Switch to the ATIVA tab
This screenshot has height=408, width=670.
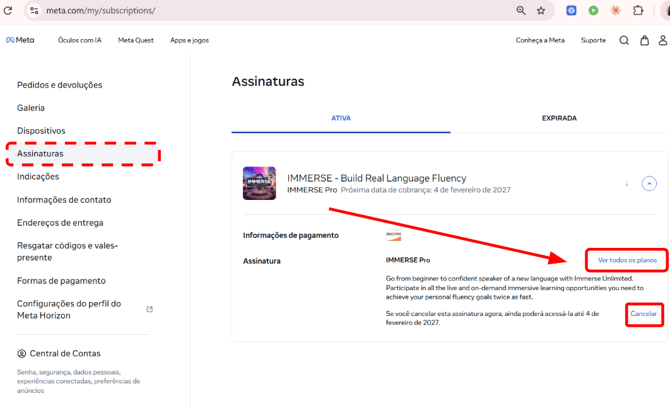341,118
